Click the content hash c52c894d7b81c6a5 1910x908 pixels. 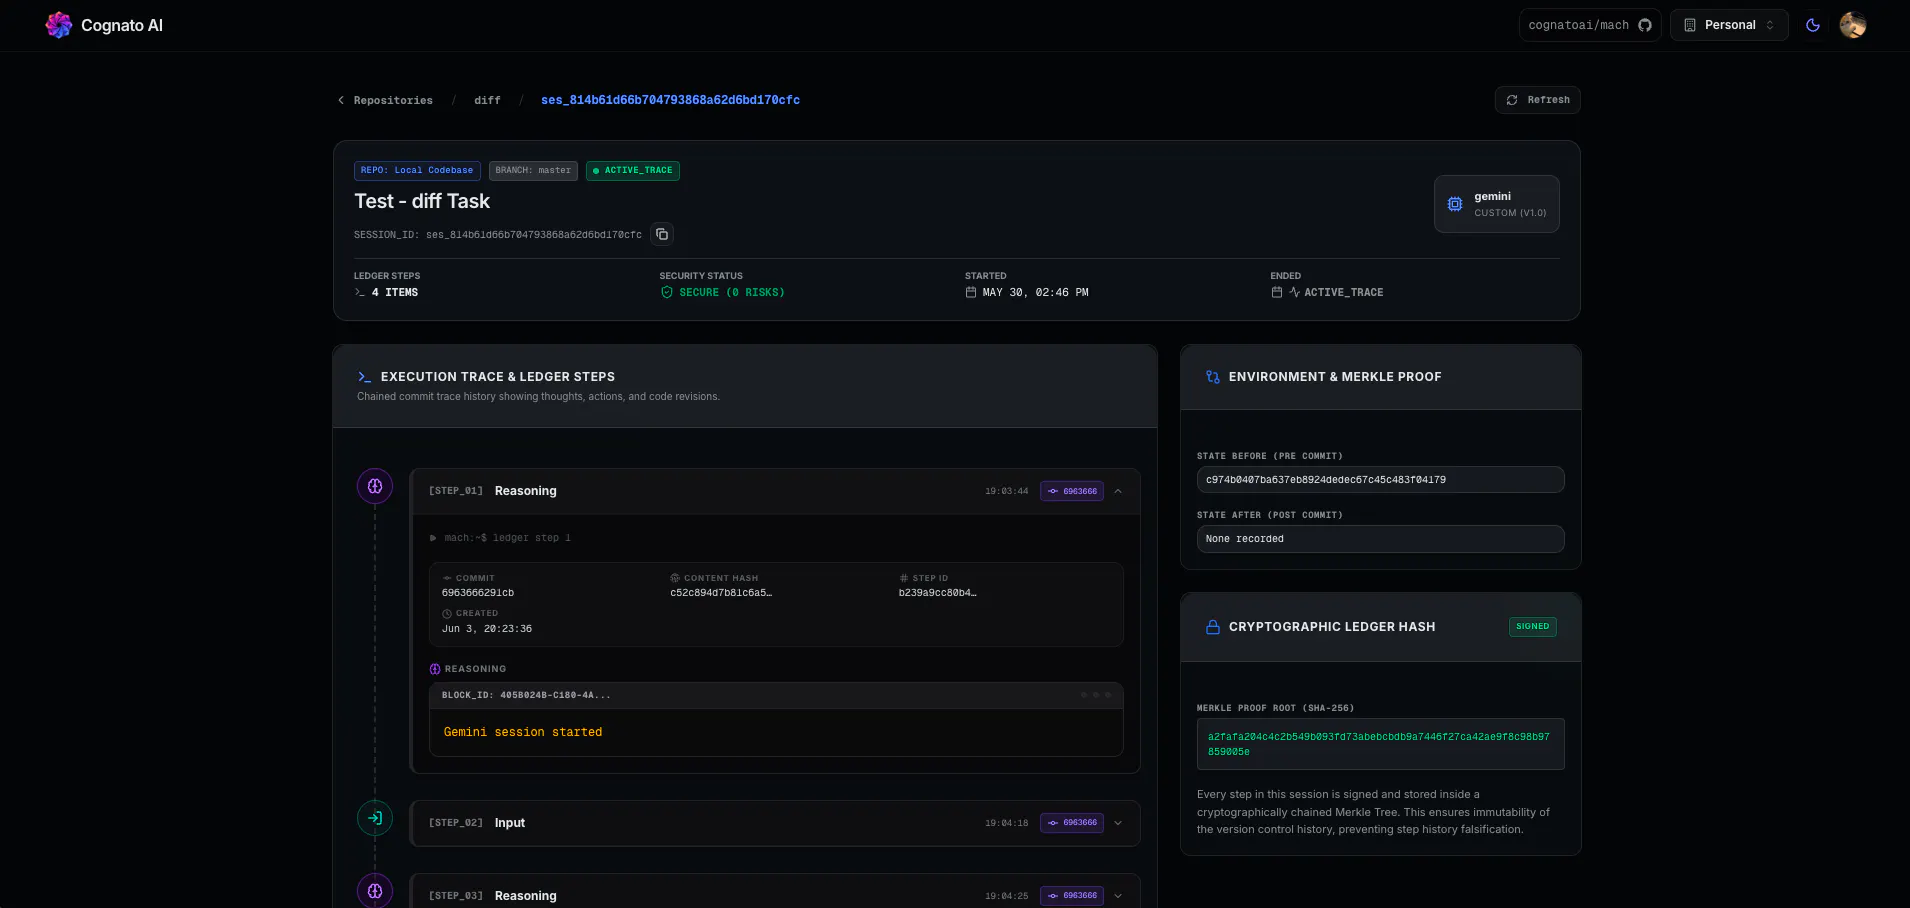point(721,593)
